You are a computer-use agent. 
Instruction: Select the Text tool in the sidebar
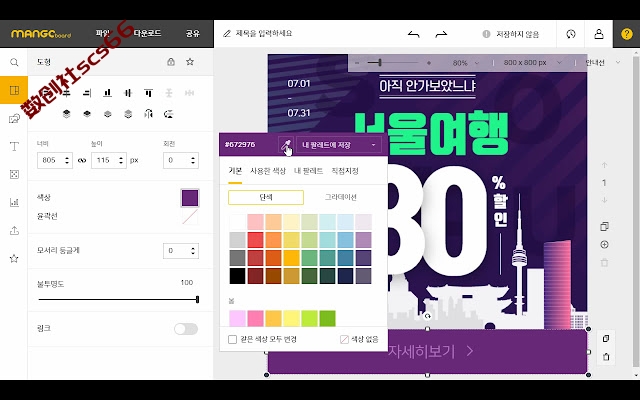click(x=14, y=146)
